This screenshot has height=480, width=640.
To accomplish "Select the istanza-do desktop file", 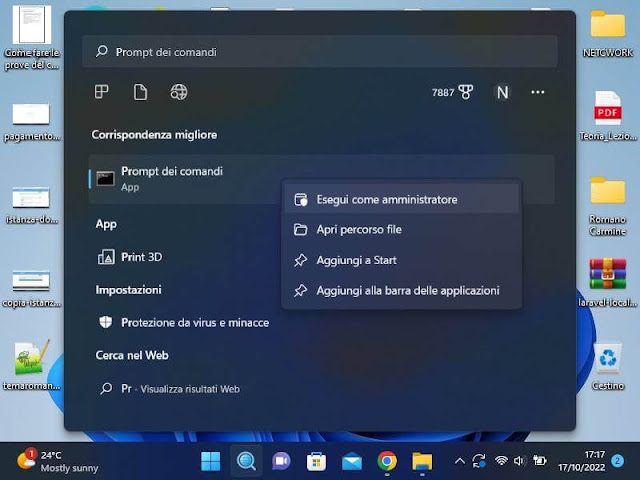I will [x=32, y=205].
